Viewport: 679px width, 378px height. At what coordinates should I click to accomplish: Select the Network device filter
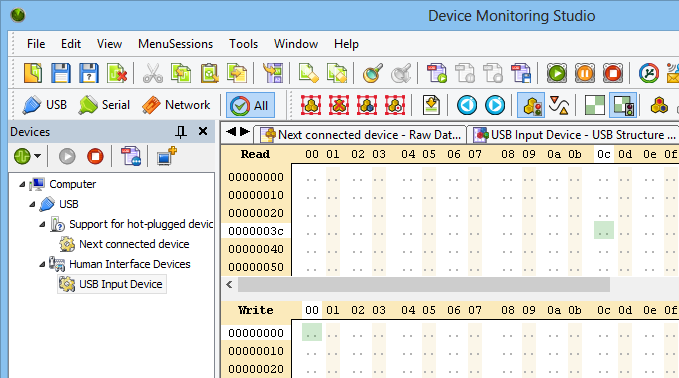pos(176,105)
